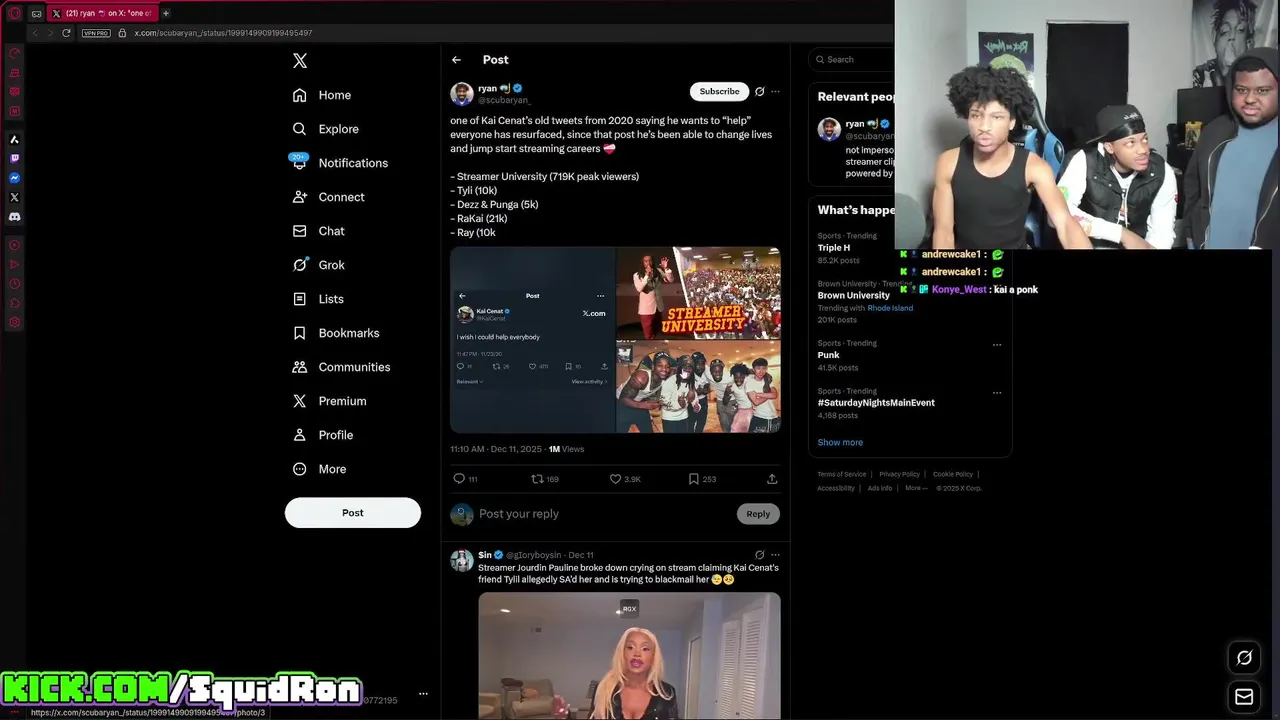Open Premium in the navigation
The width and height of the screenshot is (1280, 720).
[x=330, y=401]
